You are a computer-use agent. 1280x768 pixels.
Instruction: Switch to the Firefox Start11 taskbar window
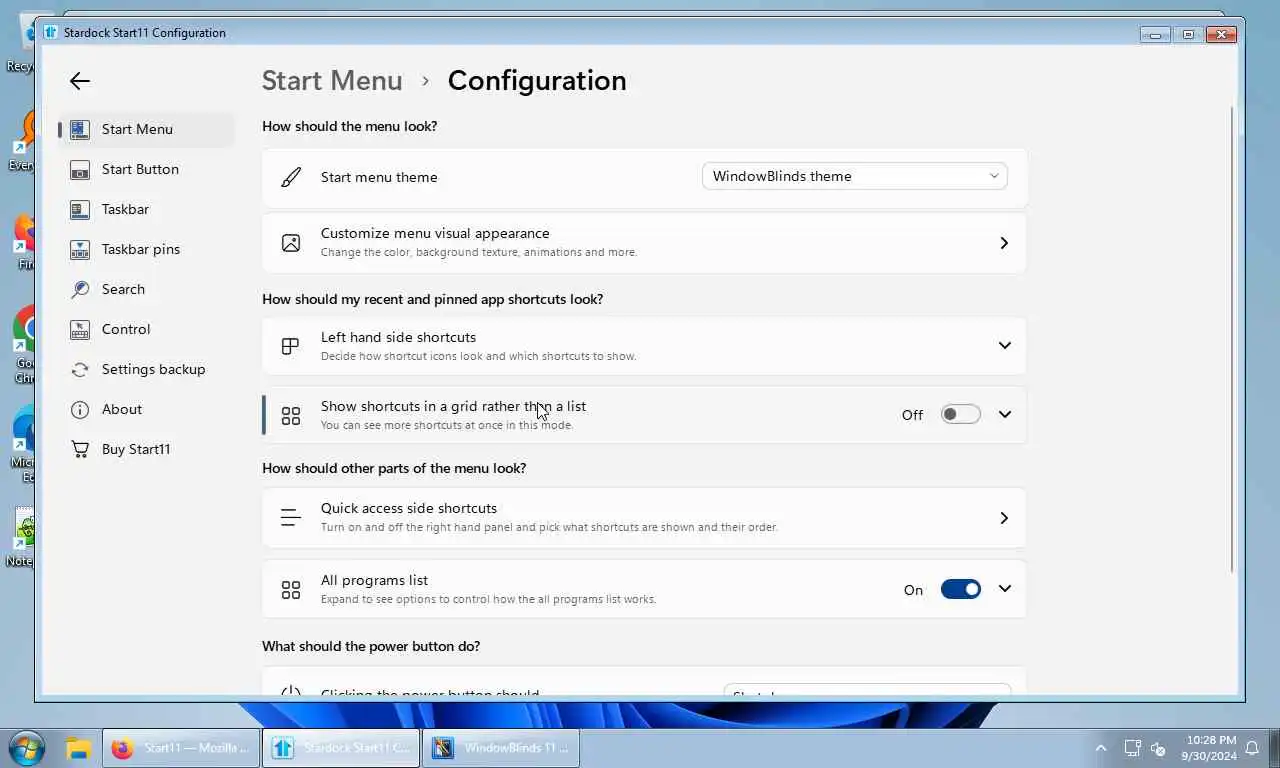pos(180,748)
